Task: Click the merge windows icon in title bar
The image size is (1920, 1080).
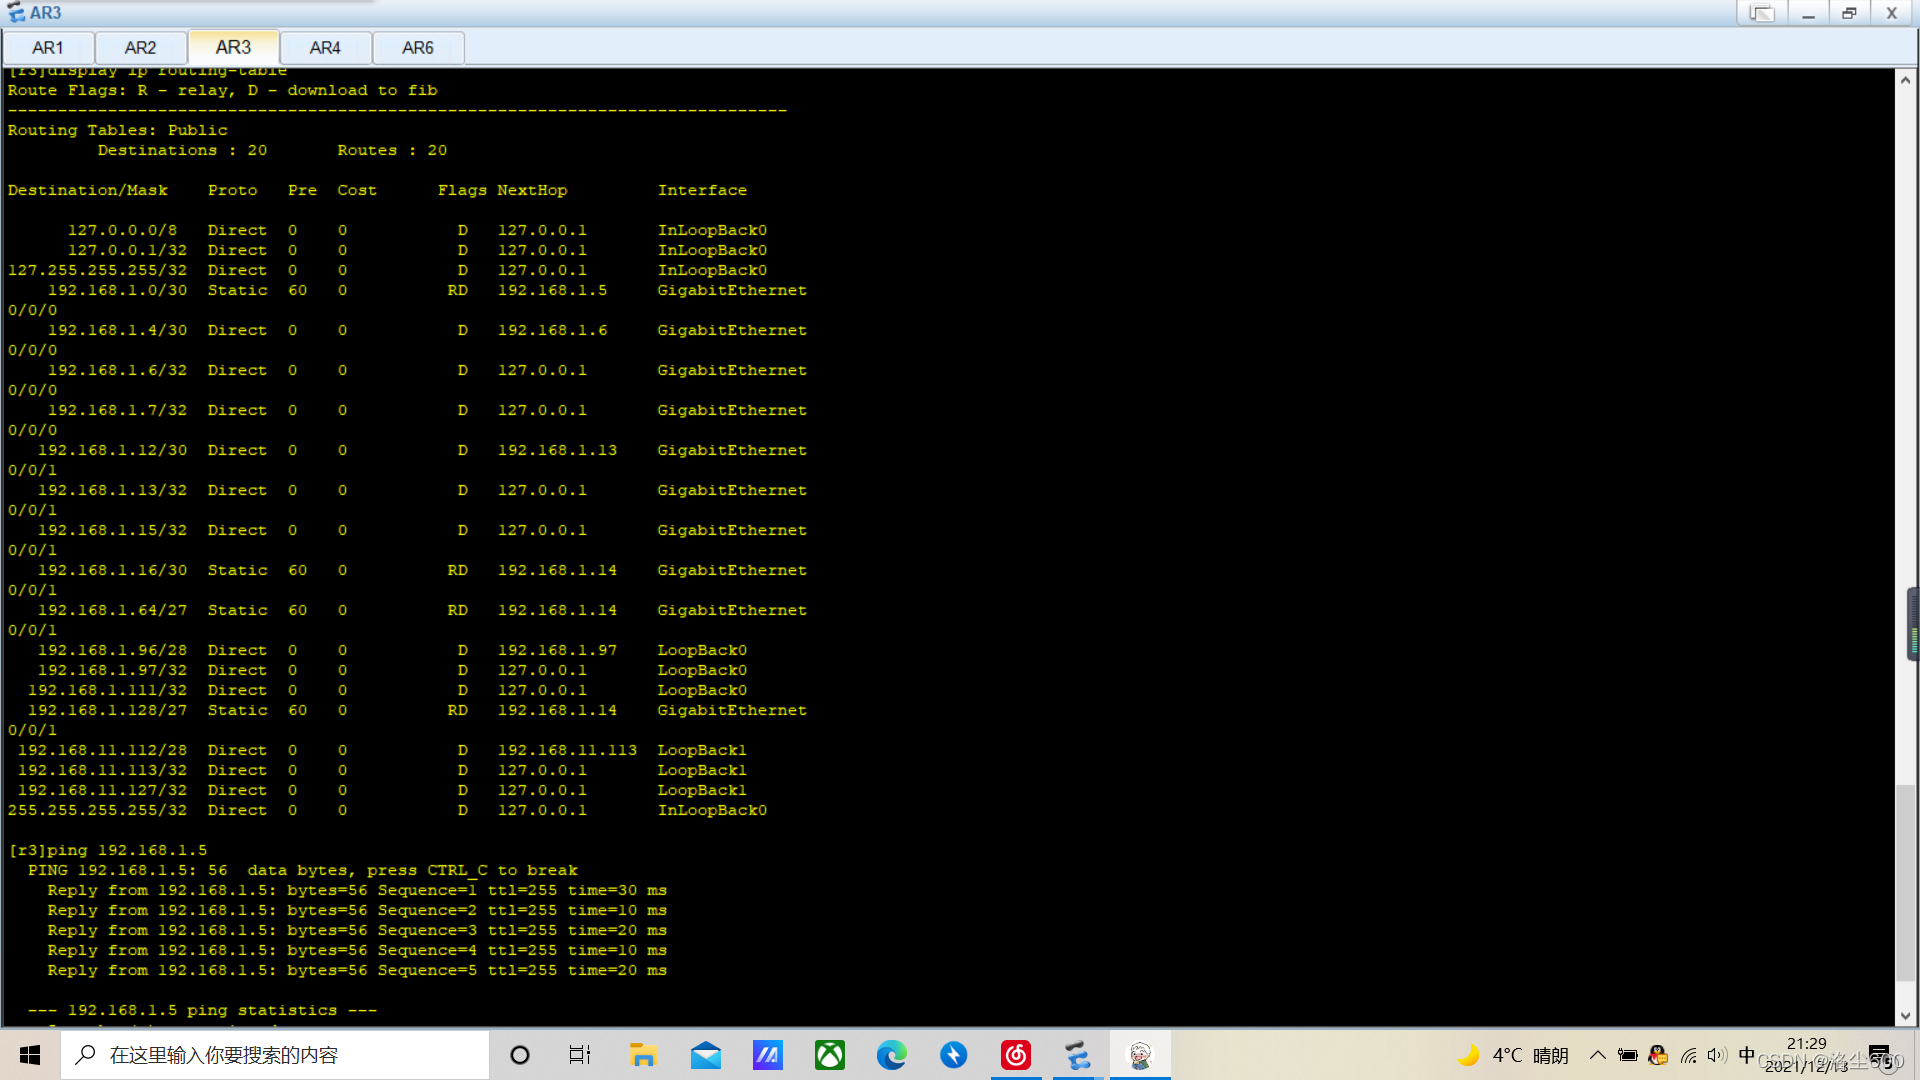Action: coord(1762,13)
